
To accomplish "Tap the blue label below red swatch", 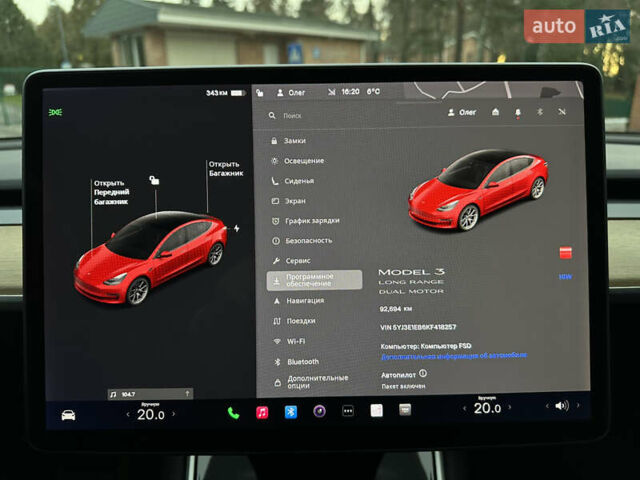I will click(565, 277).
